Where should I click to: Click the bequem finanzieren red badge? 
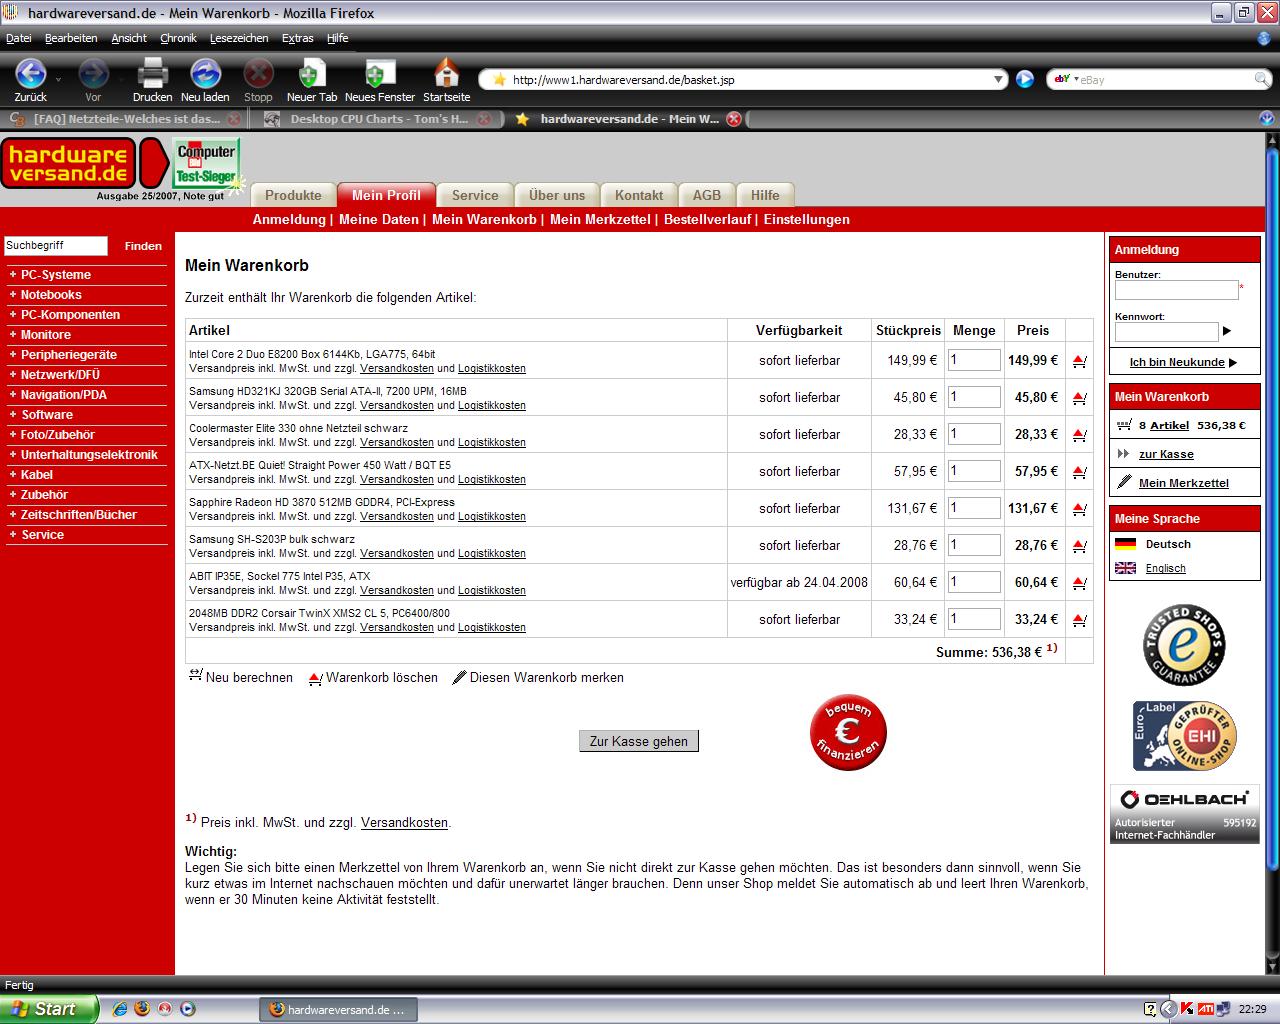pyautogui.click(x=848, y=733)
